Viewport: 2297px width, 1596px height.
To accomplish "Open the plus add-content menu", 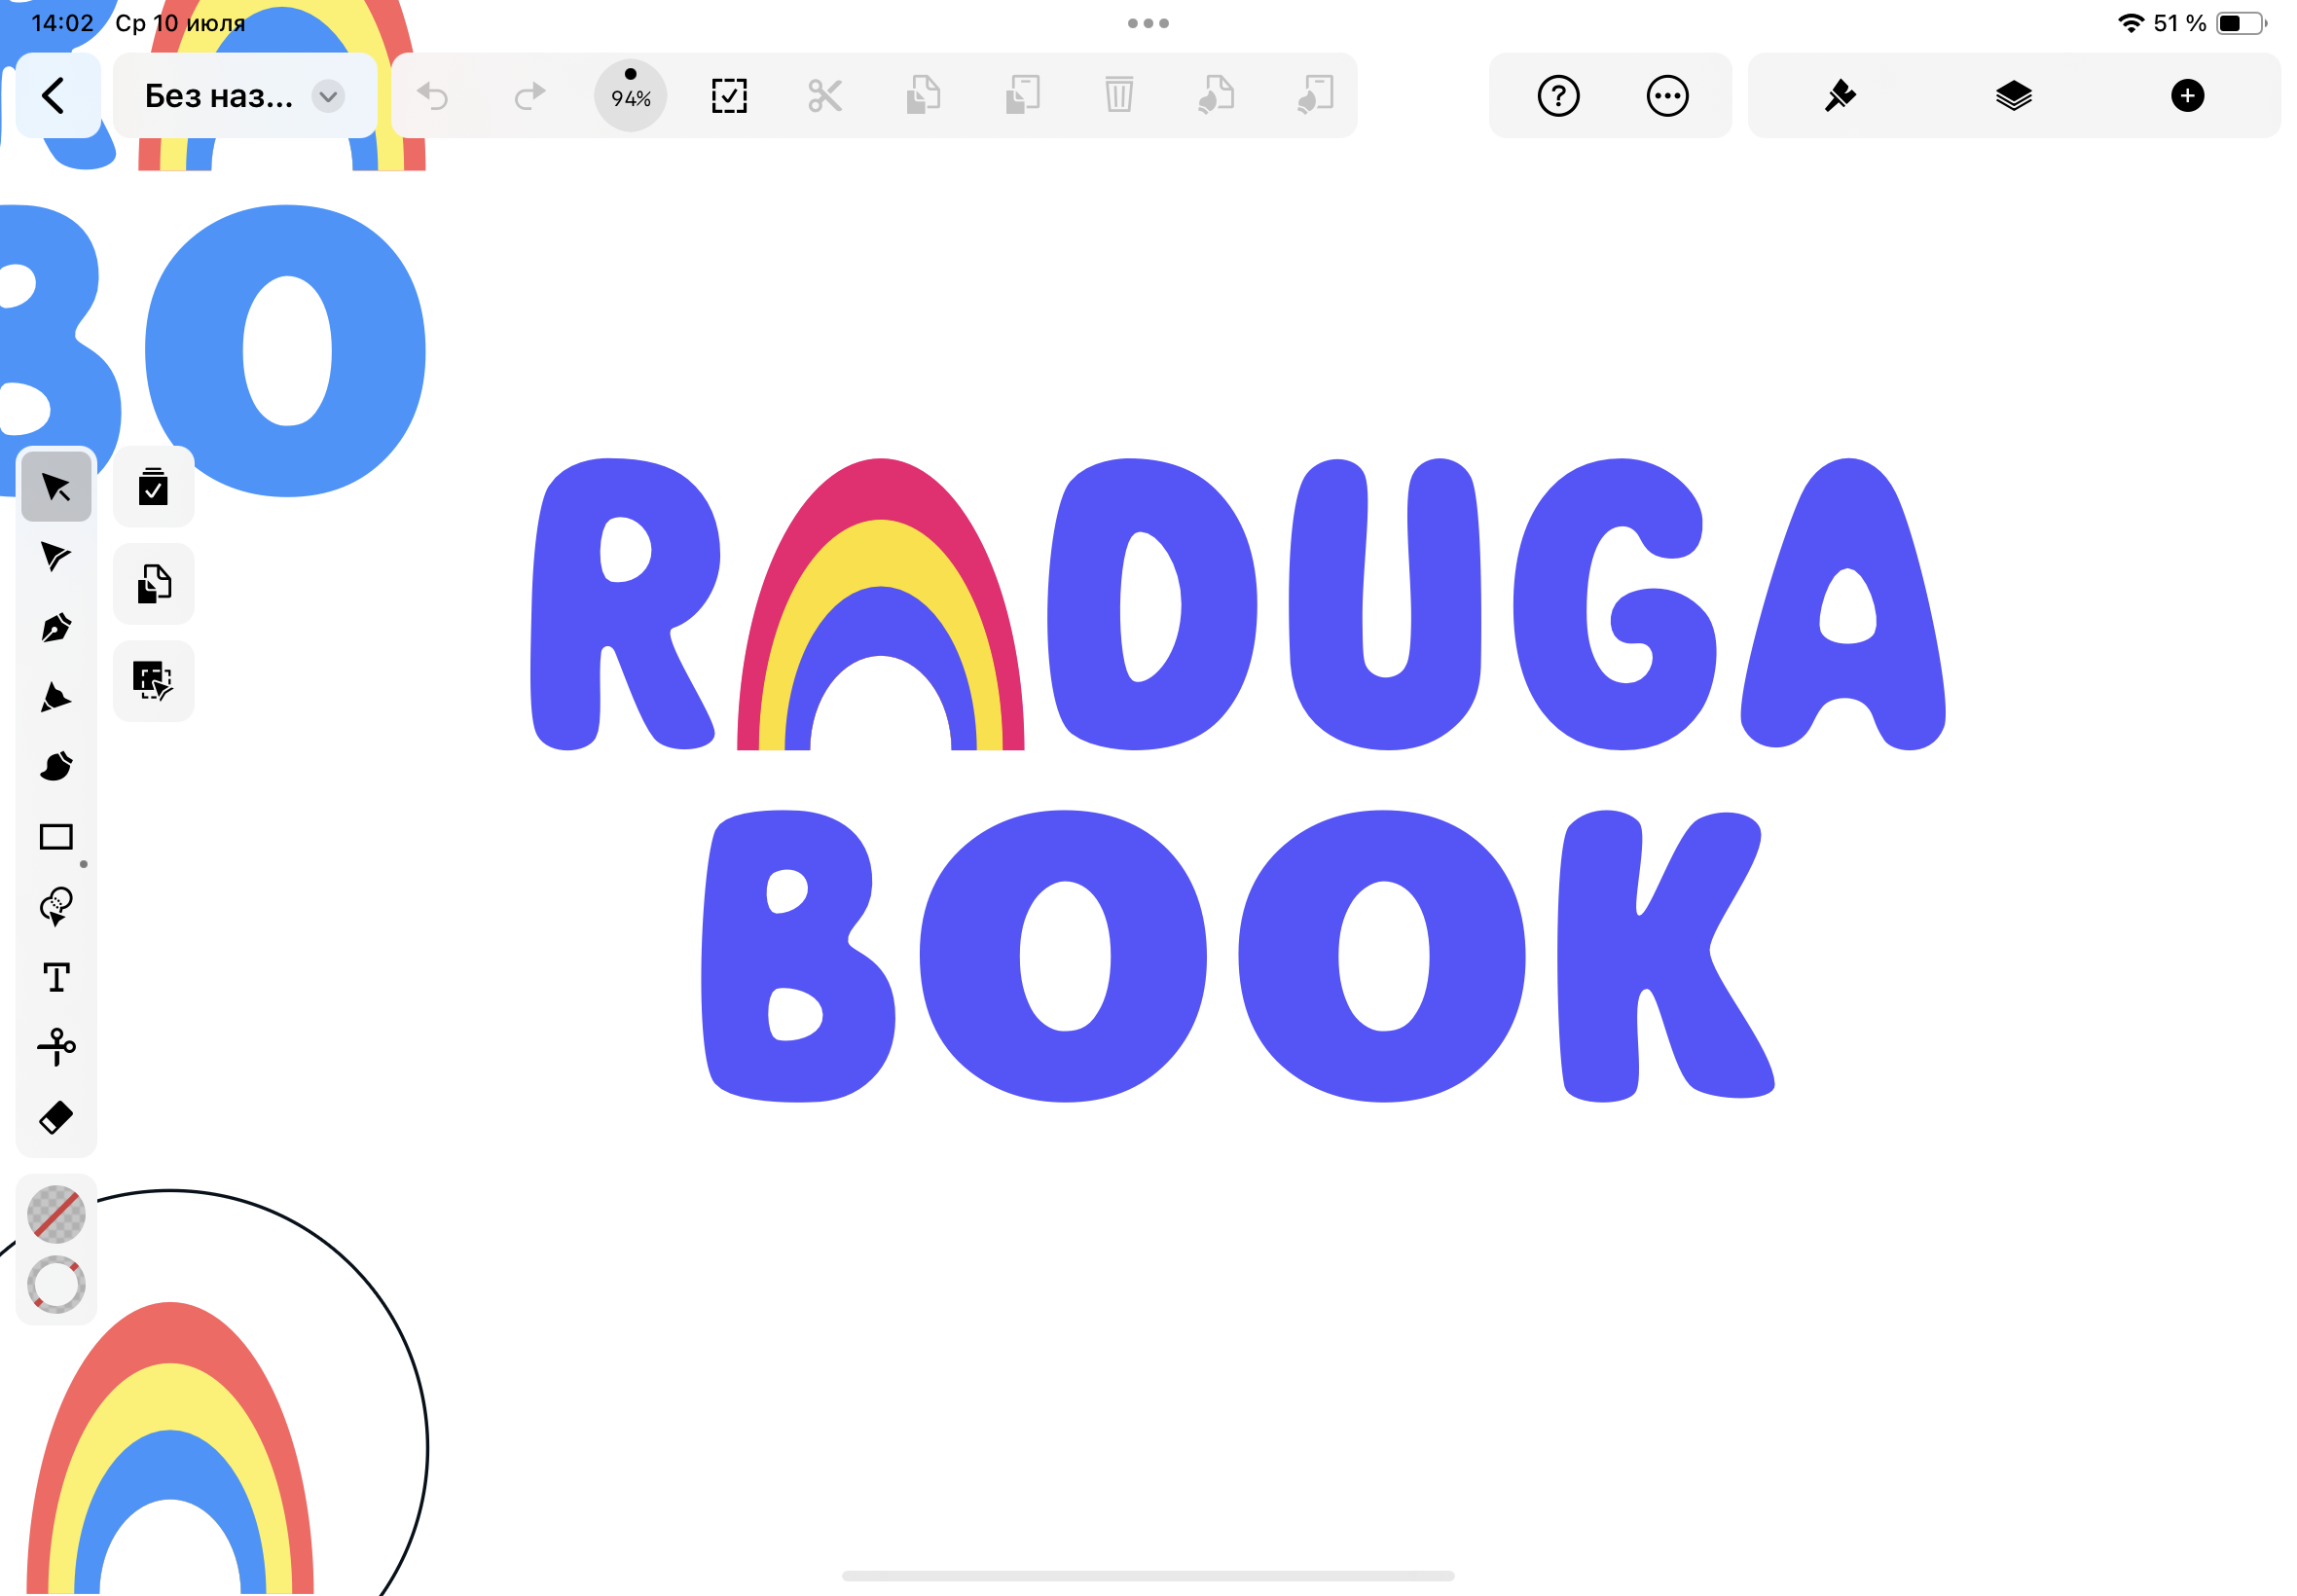I will [x=2187, y=96].
